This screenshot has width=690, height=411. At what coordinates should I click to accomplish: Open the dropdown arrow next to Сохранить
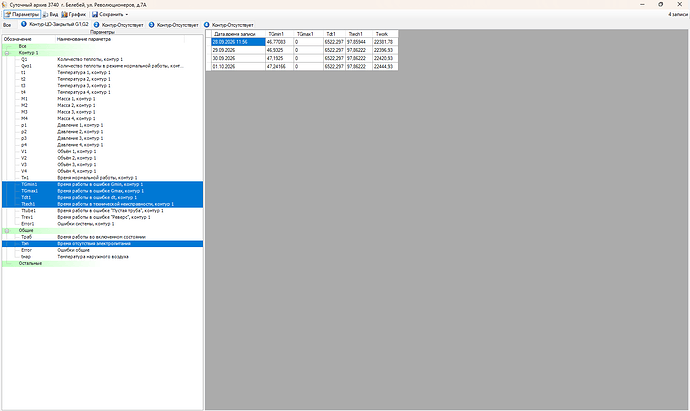tap(127, 15)
